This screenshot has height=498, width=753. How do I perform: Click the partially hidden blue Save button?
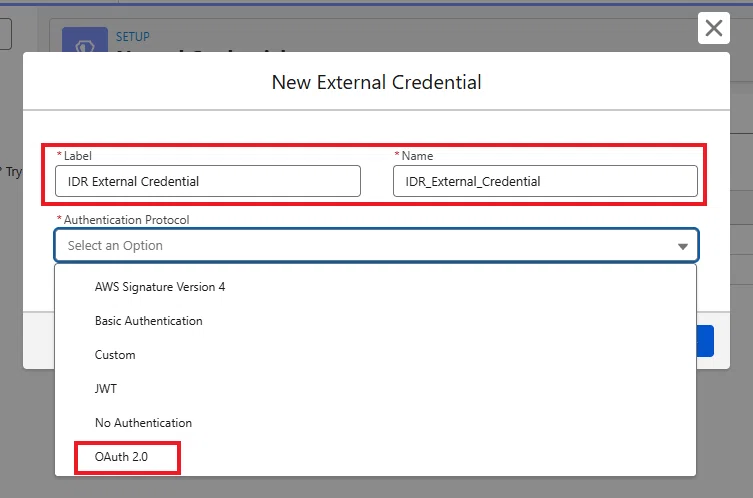click(705, 341)
